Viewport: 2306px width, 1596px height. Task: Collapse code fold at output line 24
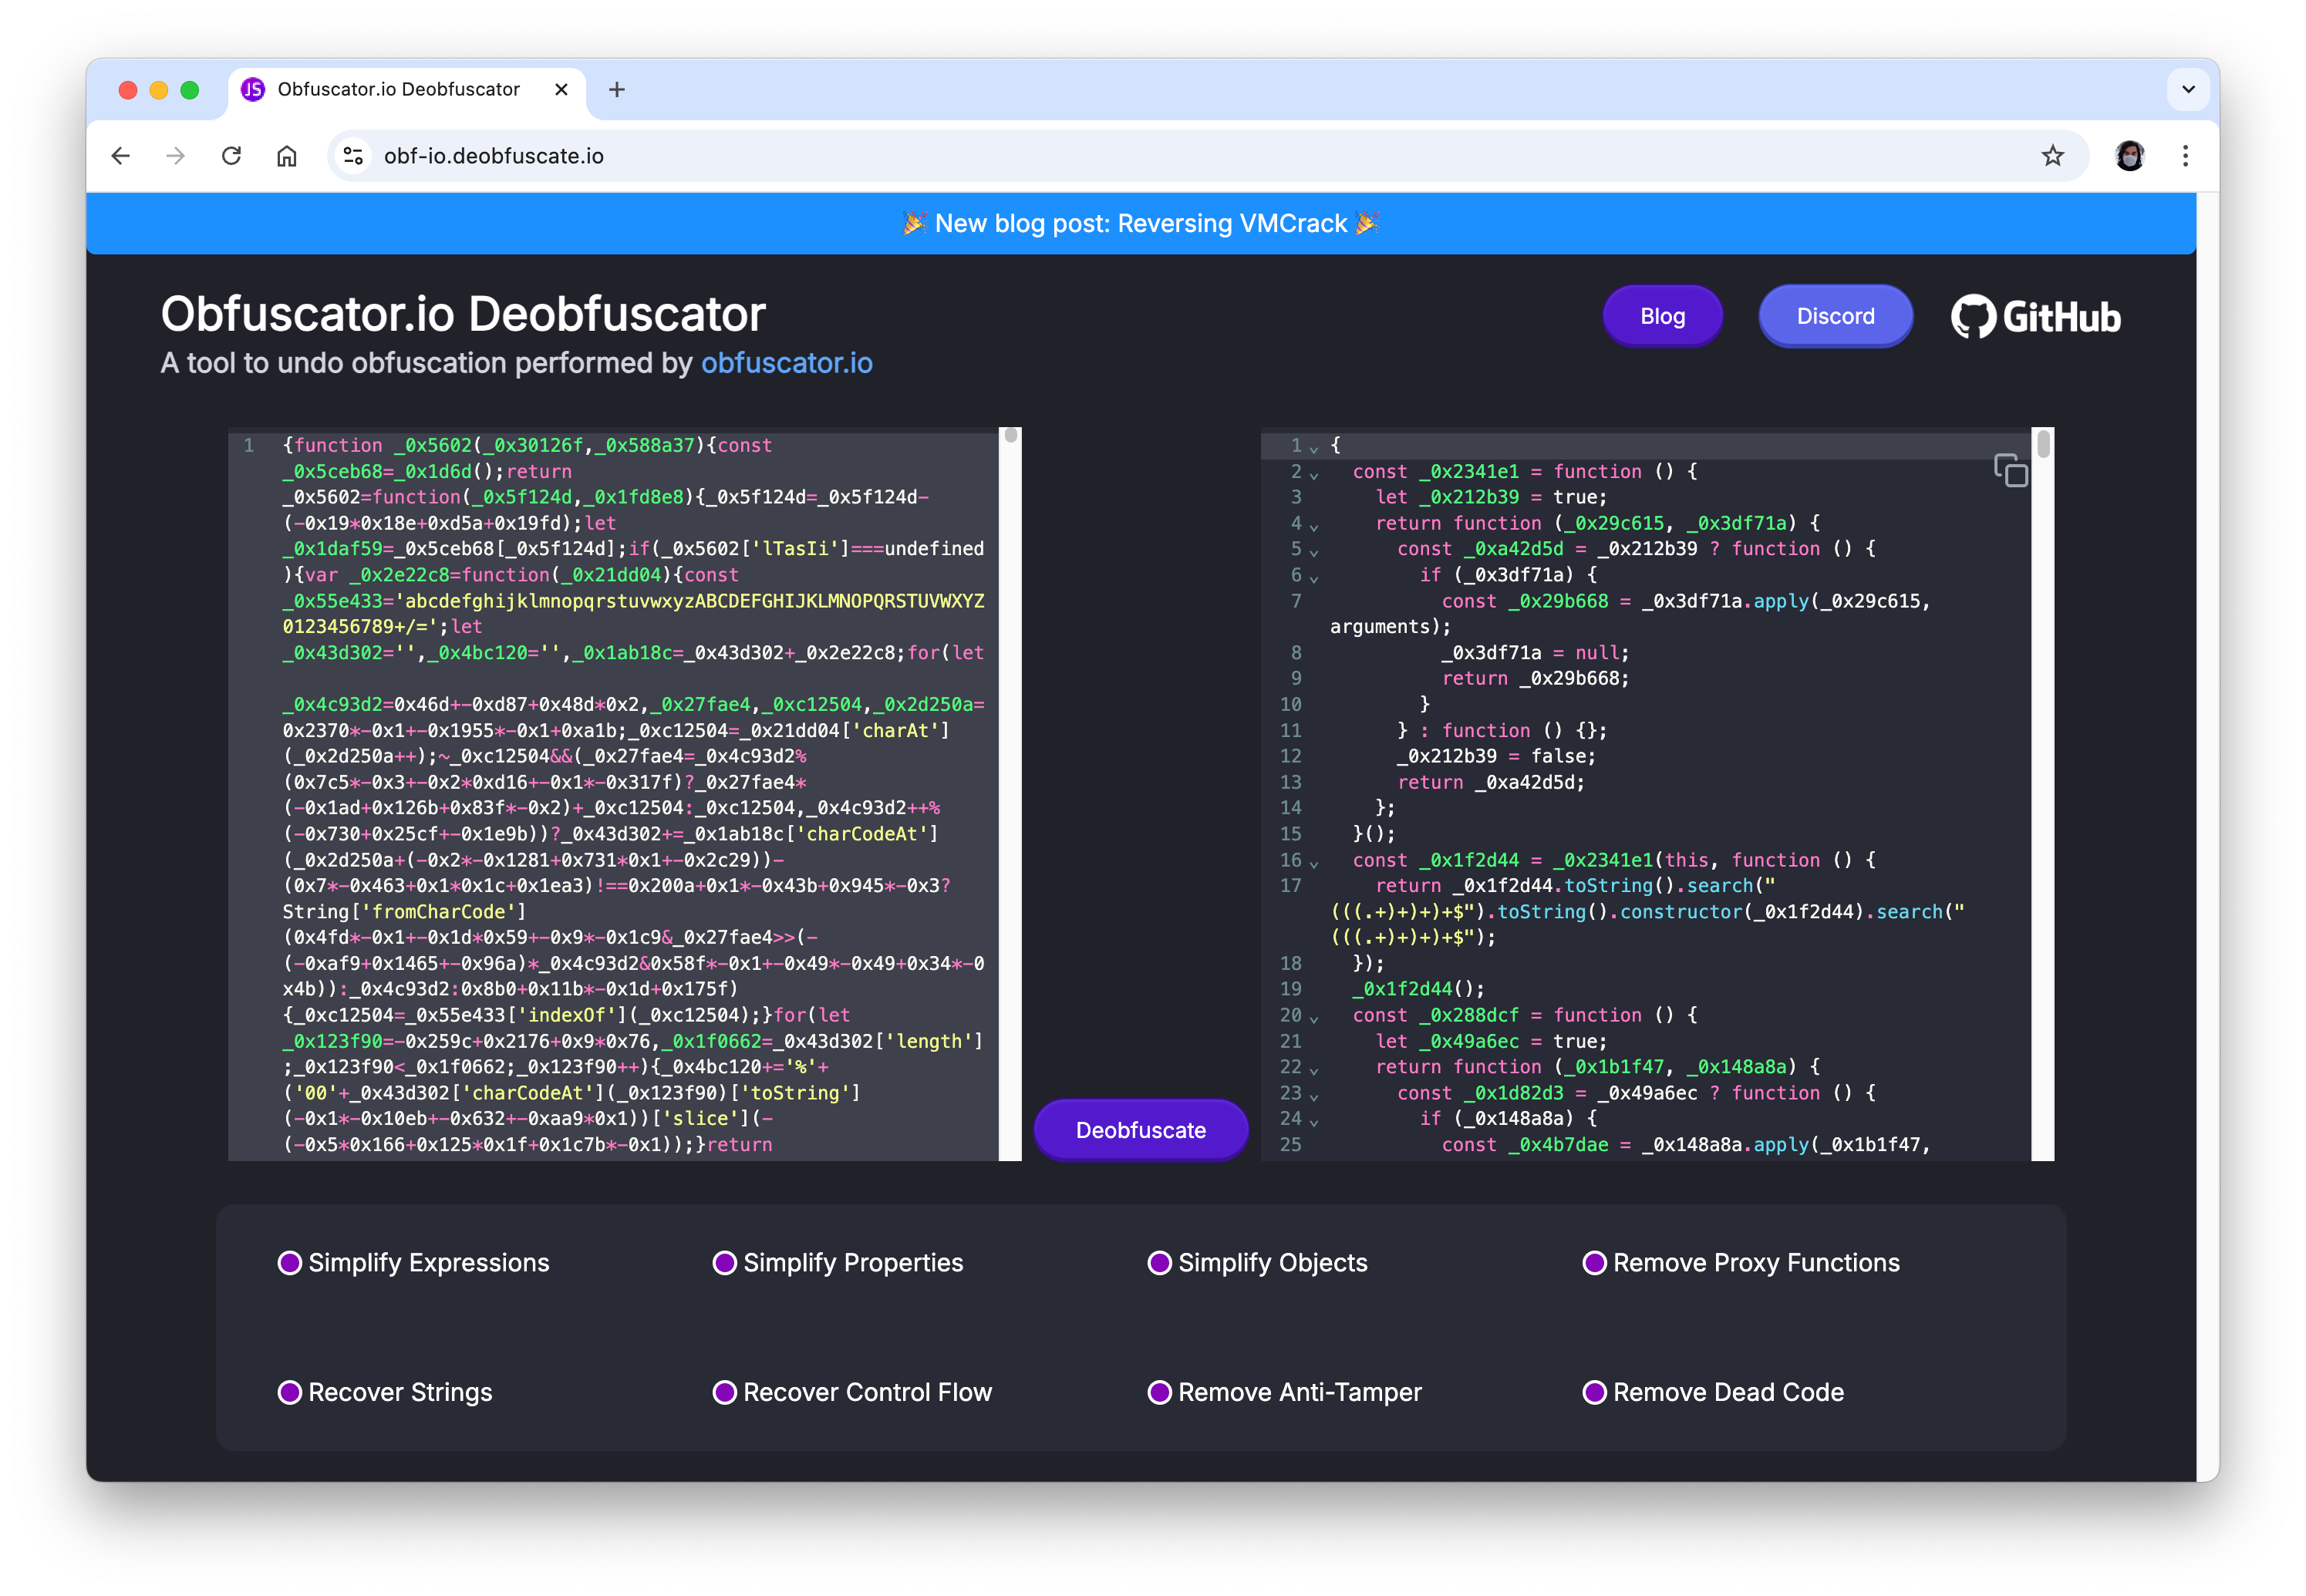(1314, 1122)
